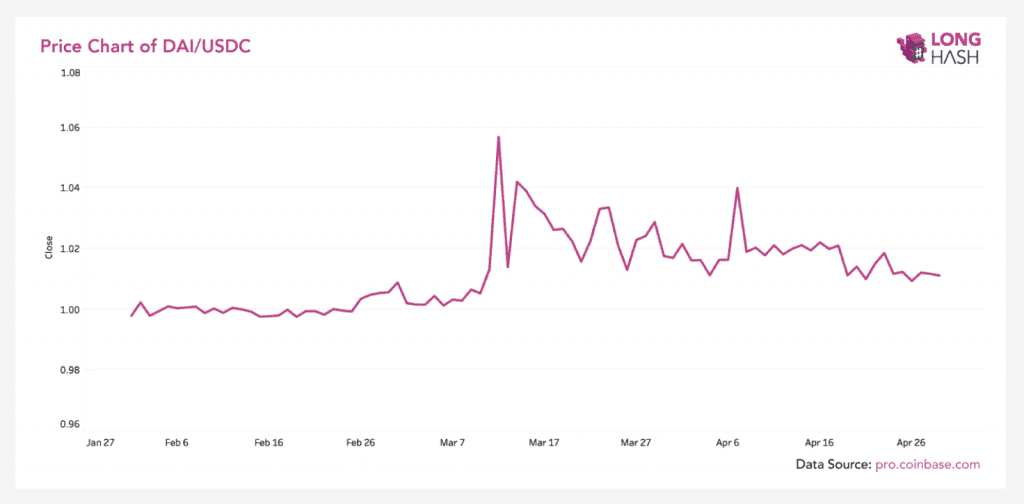Select the Mar 7 date label
The height and width of the screenshot is (504, 1024).
(452, 441)
